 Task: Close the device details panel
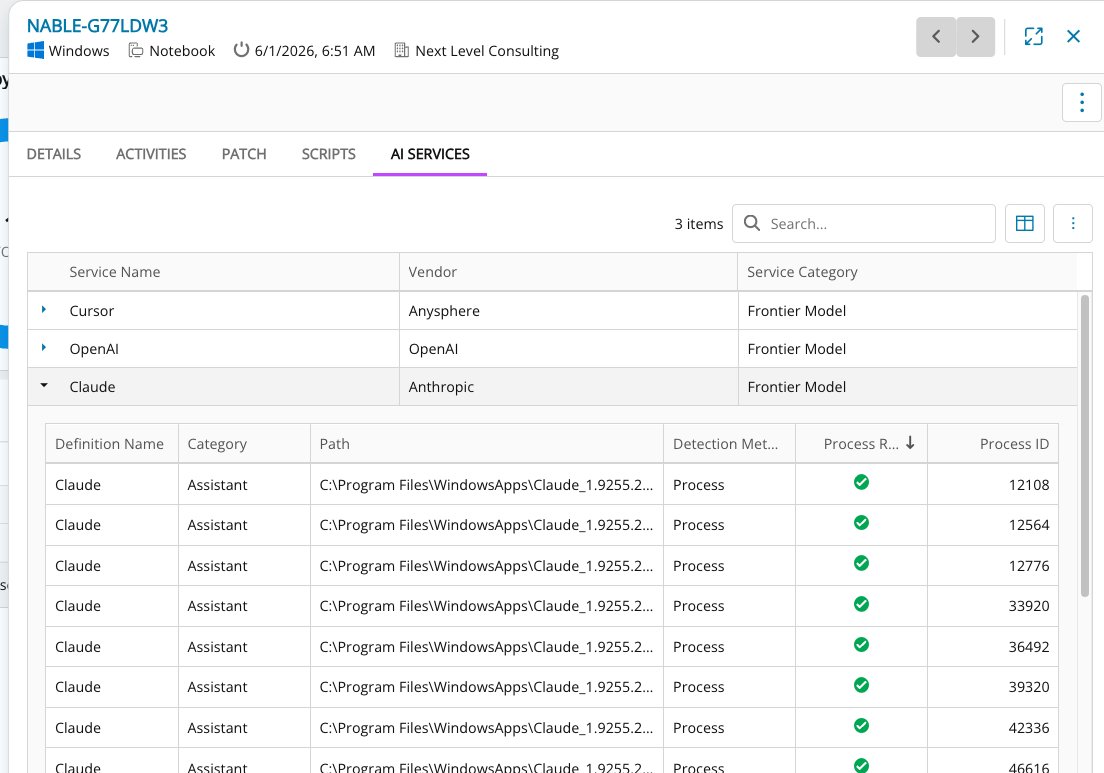click(1073, 37)
